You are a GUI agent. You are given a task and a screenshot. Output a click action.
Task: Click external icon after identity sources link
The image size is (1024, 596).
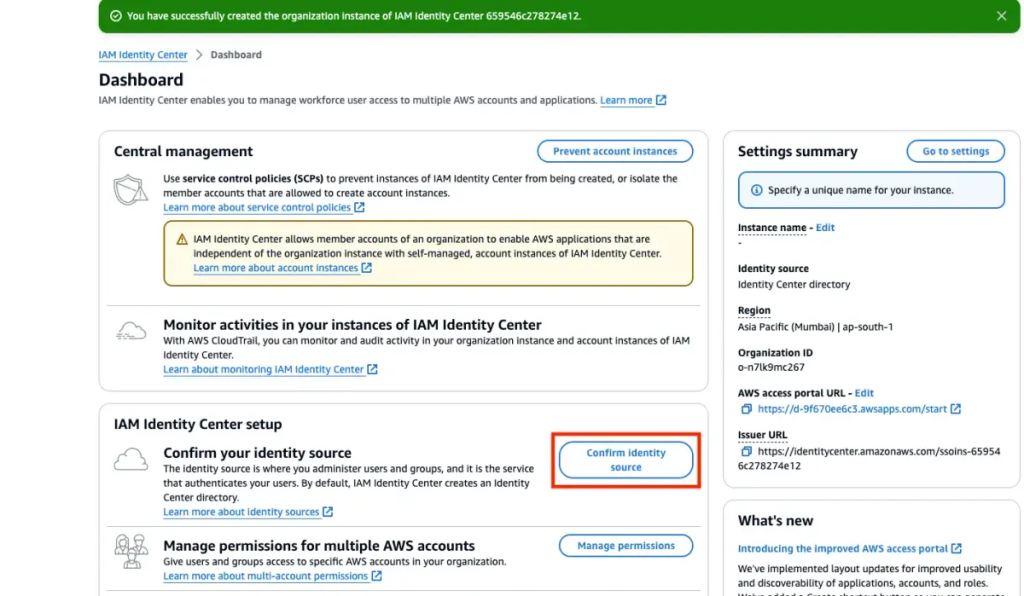point(328,512)
